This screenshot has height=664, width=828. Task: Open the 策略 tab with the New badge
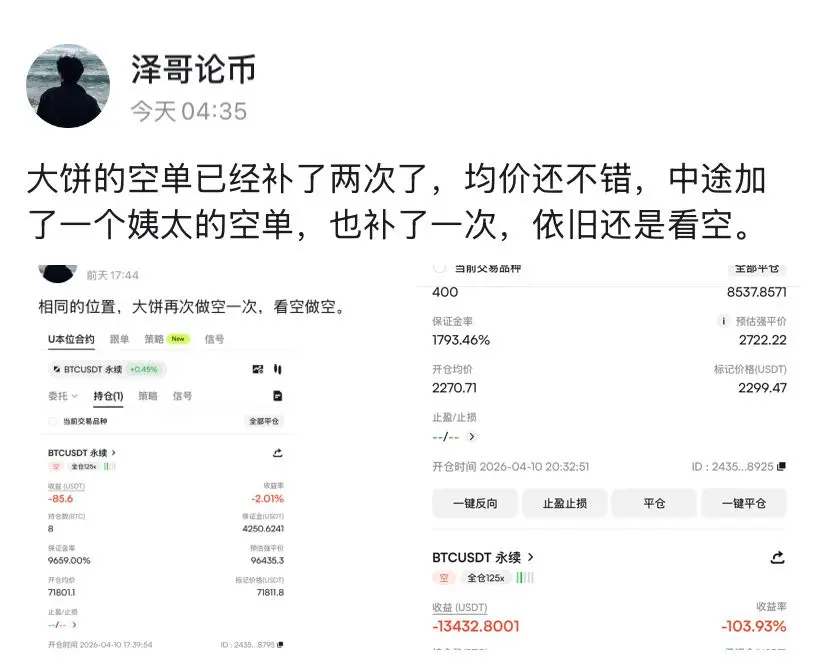pos(167,339)
